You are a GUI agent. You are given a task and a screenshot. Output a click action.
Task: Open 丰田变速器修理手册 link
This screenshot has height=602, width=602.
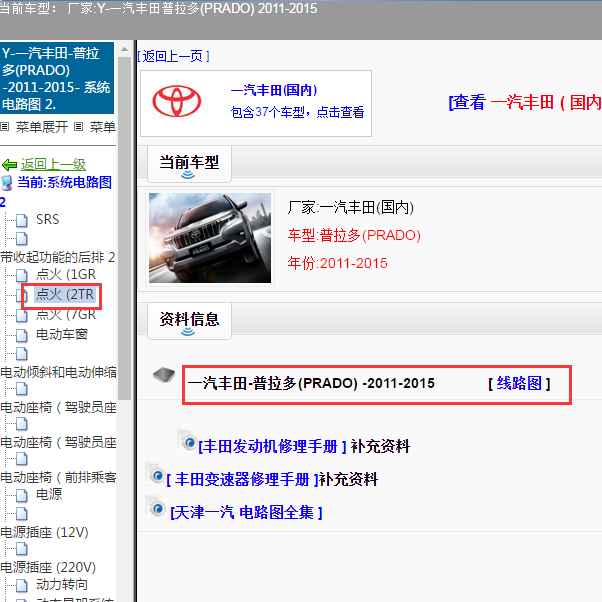(242, 479)
